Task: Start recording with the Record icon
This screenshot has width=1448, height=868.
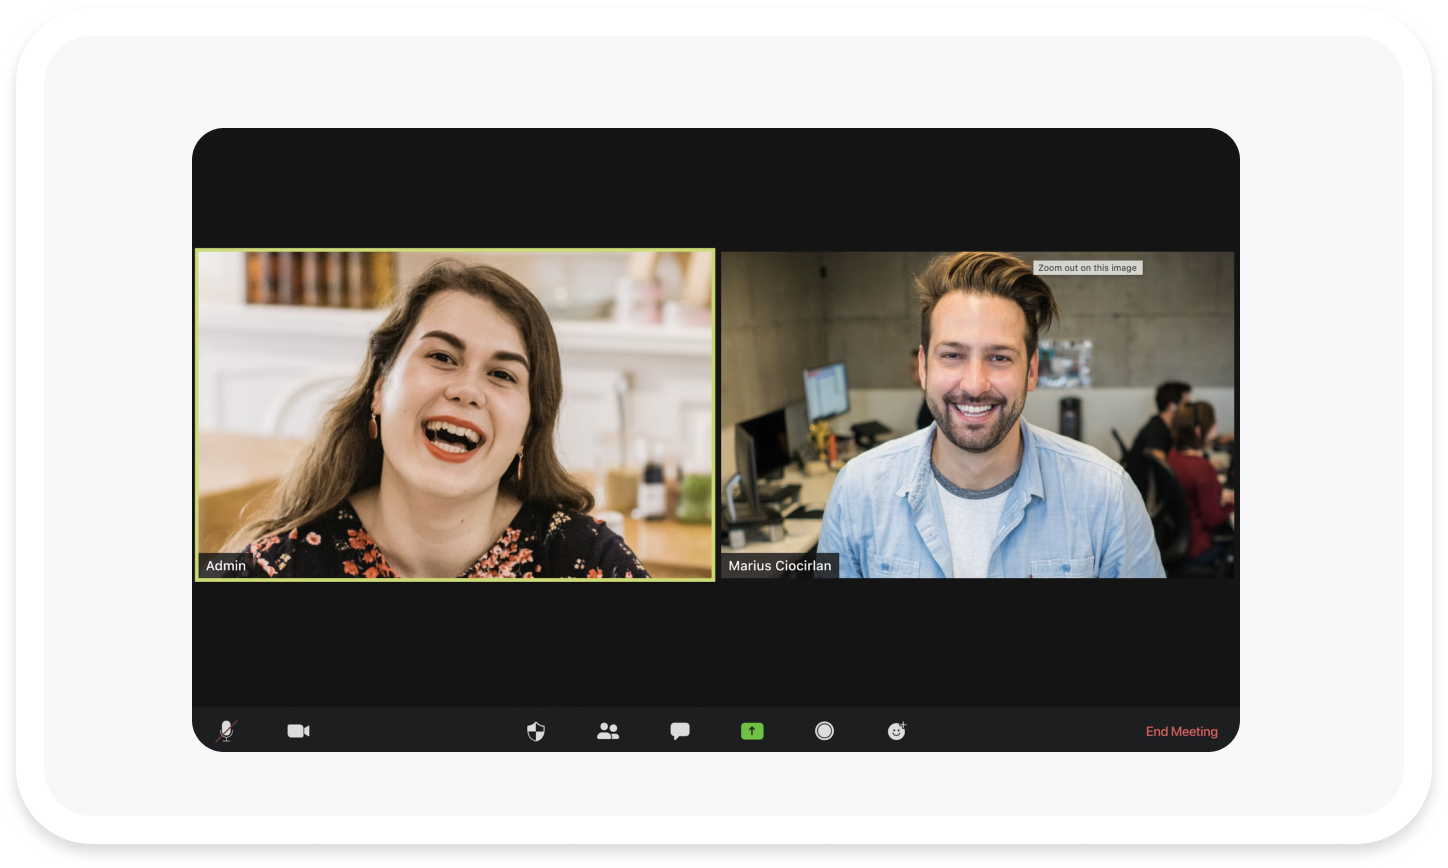Action: (x=824, y=731)
